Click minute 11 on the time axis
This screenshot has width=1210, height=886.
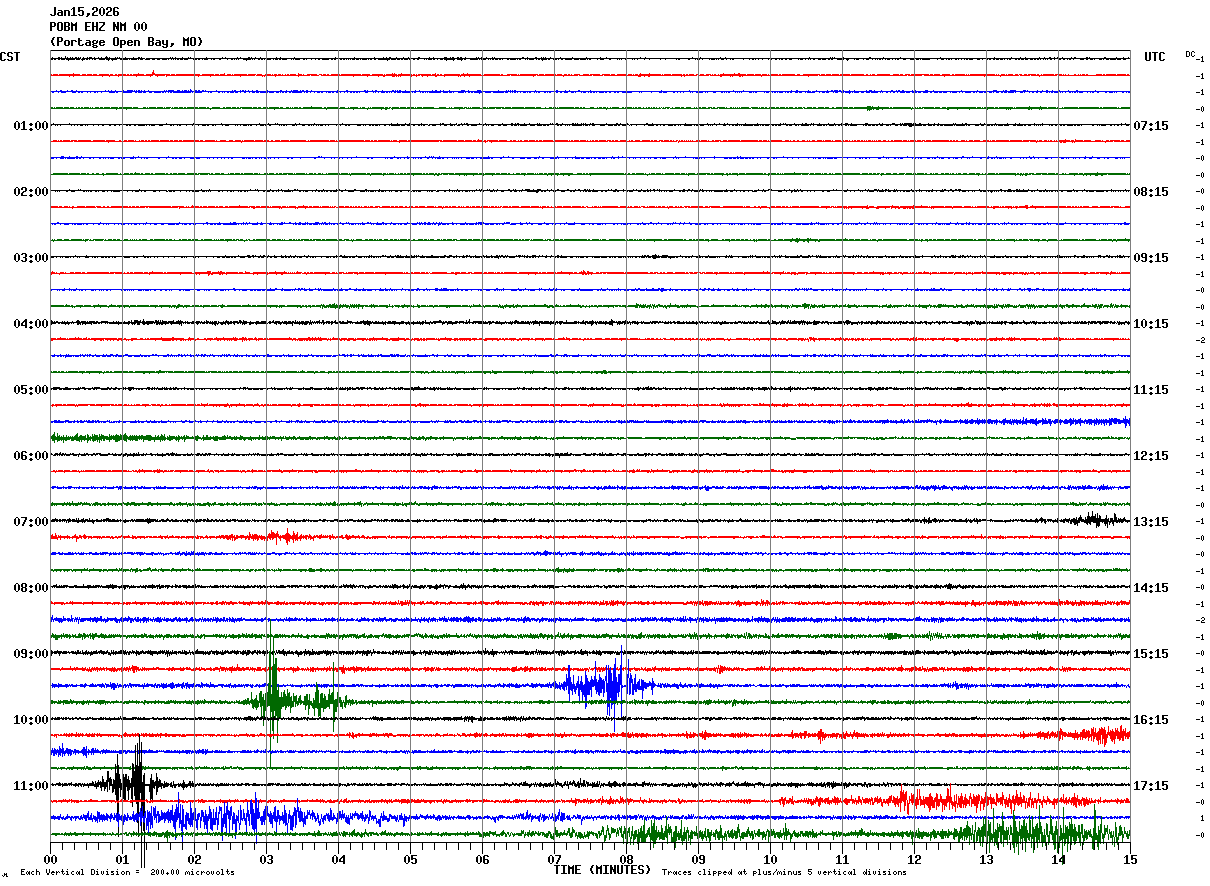842,859
